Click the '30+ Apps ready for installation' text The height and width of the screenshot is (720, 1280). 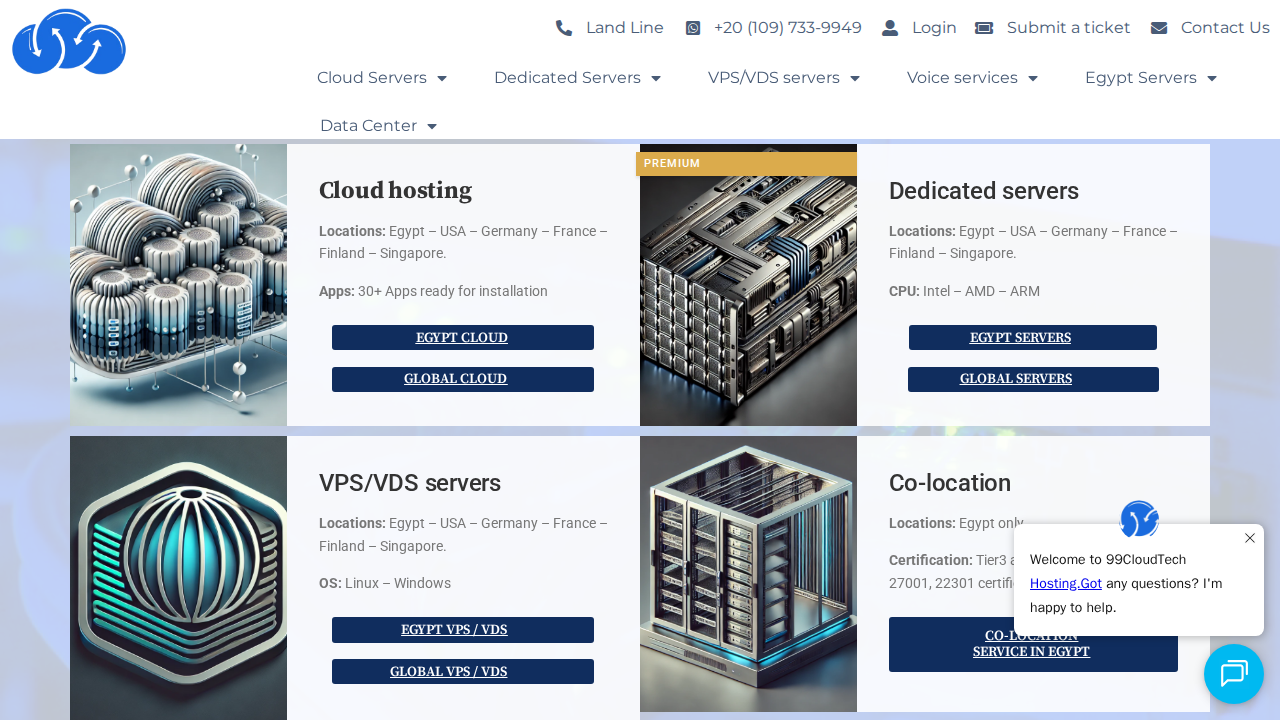pyautogui.click(x=453, y=292)
